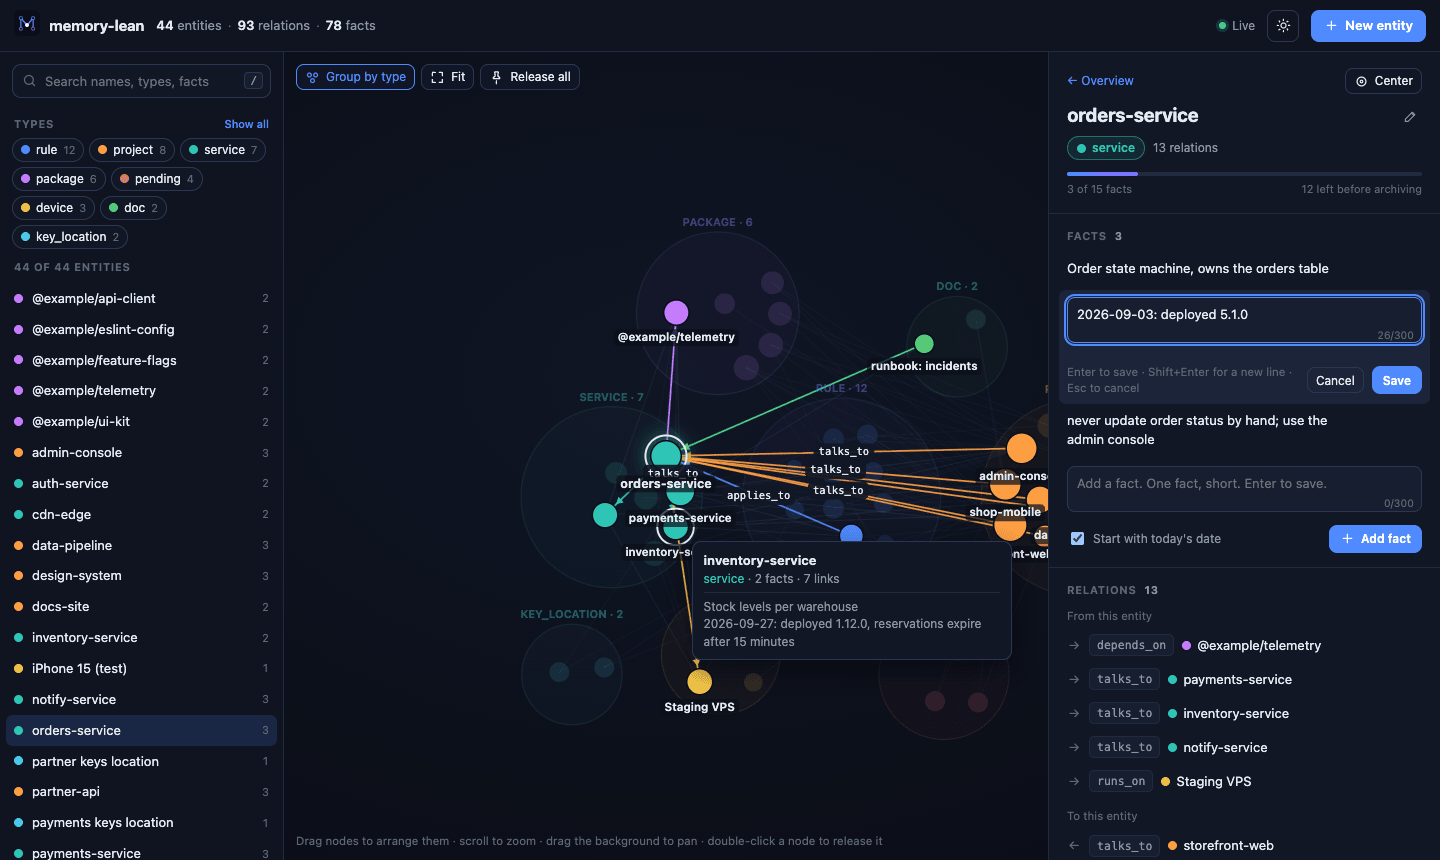Click the Add a fact text box
Image resolution: width=1440 pixels, height=860 pixels.
point(1244,489)
